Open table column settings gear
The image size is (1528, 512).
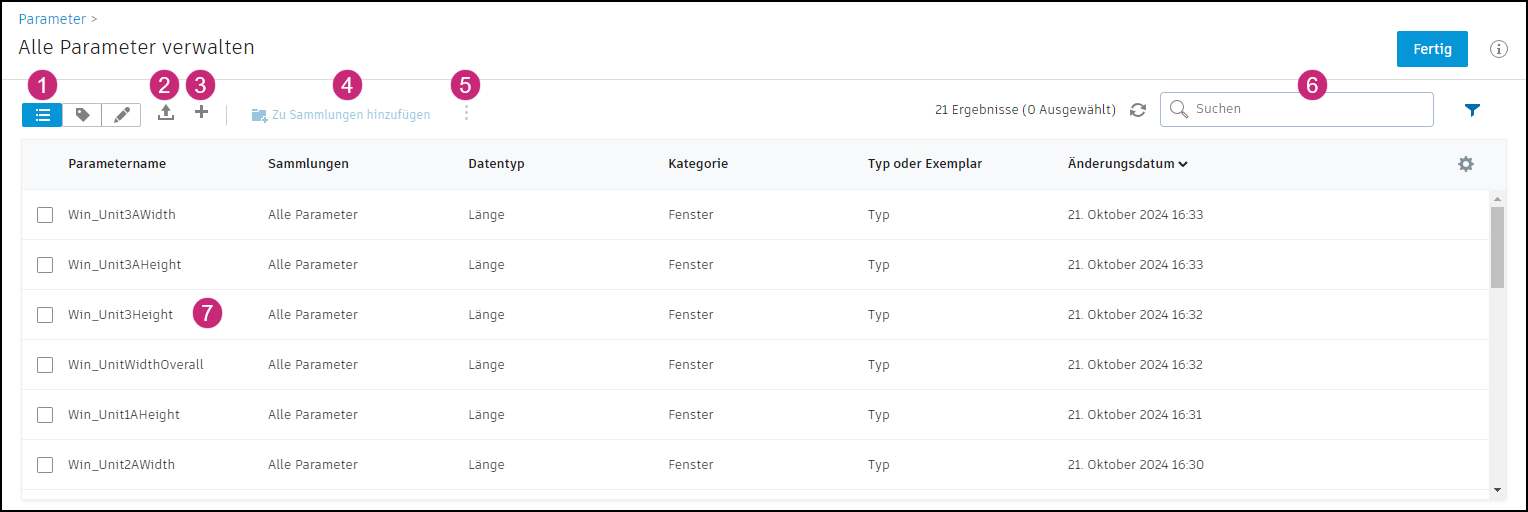click(x=1466, y=164)
